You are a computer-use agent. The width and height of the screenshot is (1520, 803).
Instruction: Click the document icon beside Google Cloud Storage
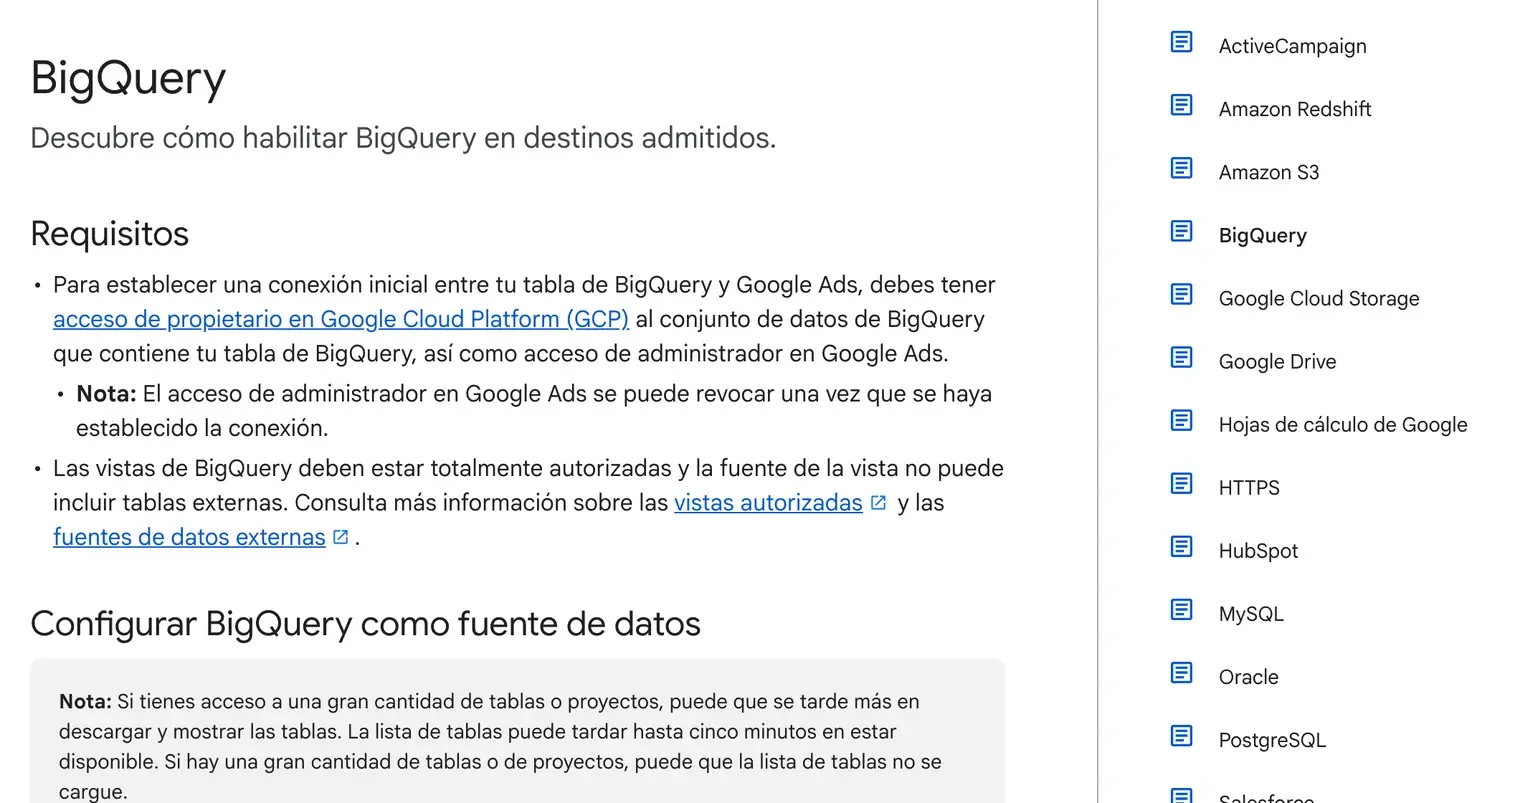click(1181, 294)
